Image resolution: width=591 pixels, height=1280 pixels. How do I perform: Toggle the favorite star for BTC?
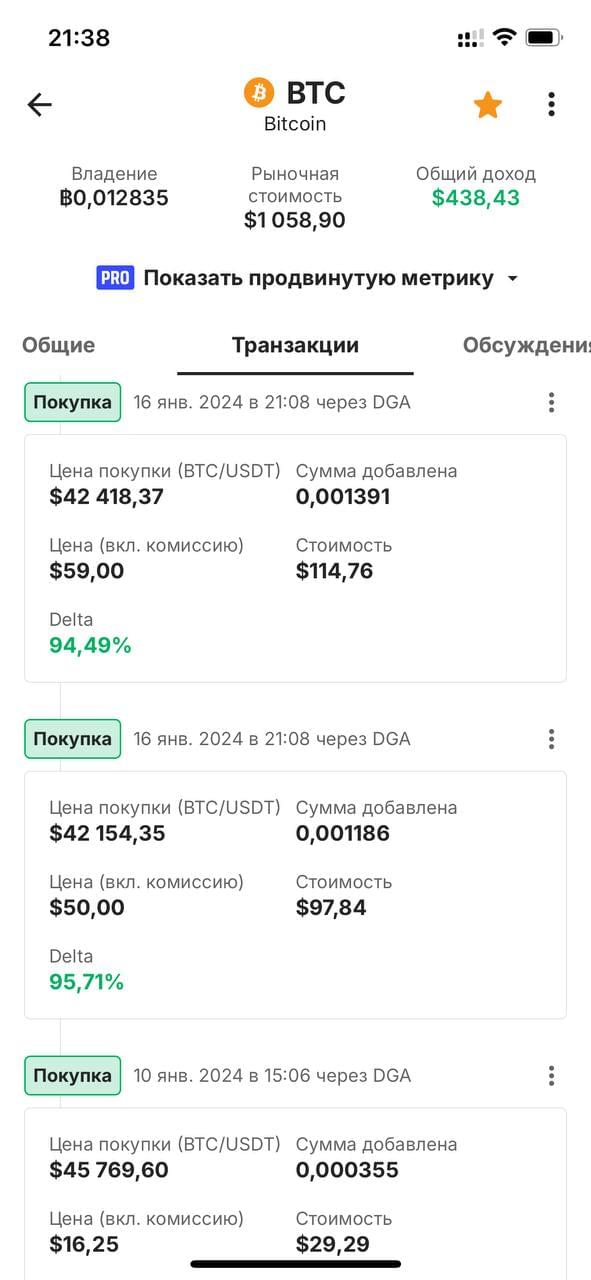pyautogui.click(x=488, y=104)
